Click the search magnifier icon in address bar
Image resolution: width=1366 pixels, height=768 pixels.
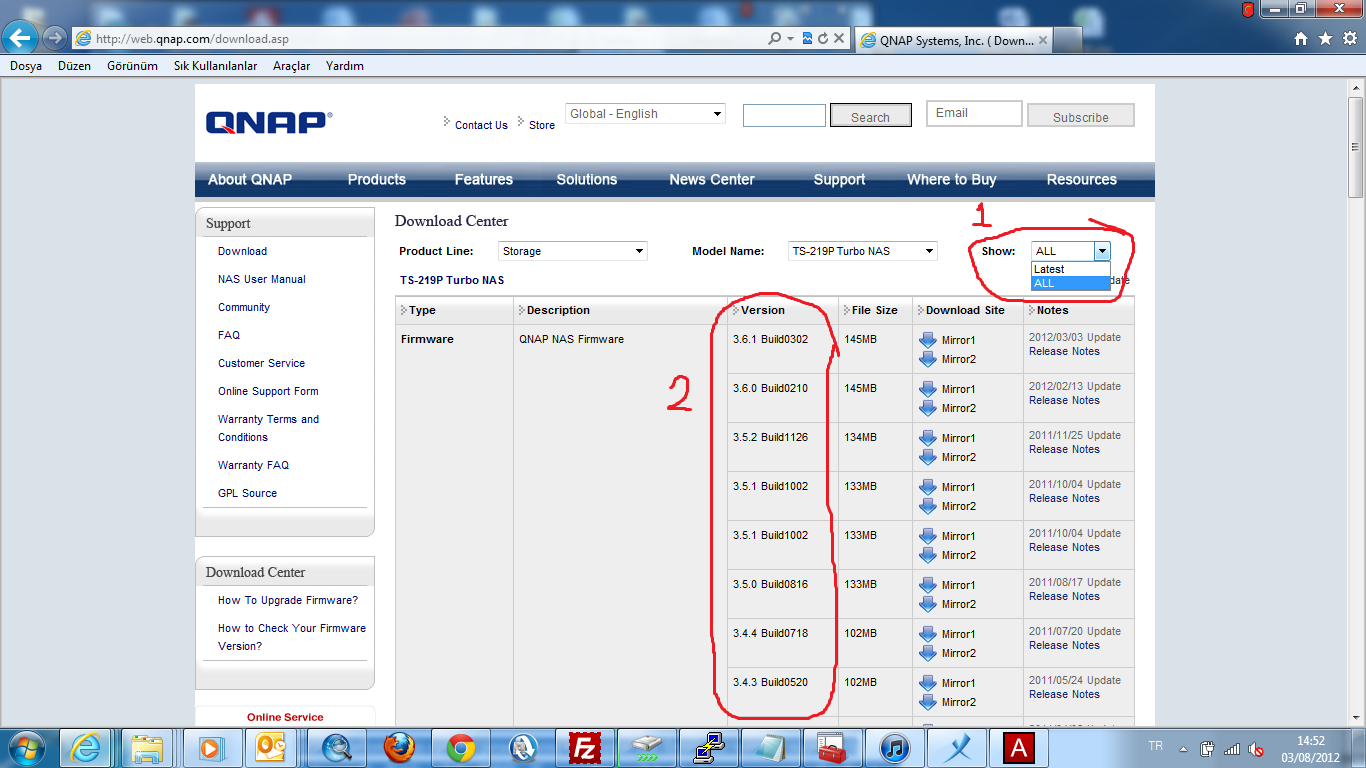point(774,39)
